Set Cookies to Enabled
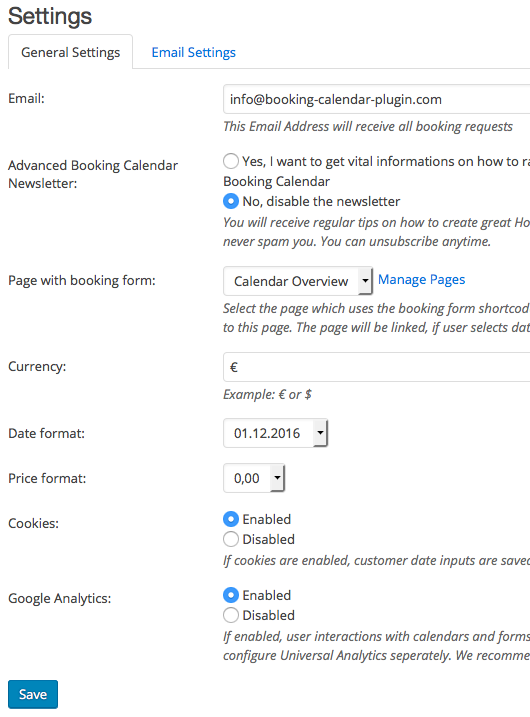The height and width of the screenshot is (717, 530). [231, 519]
